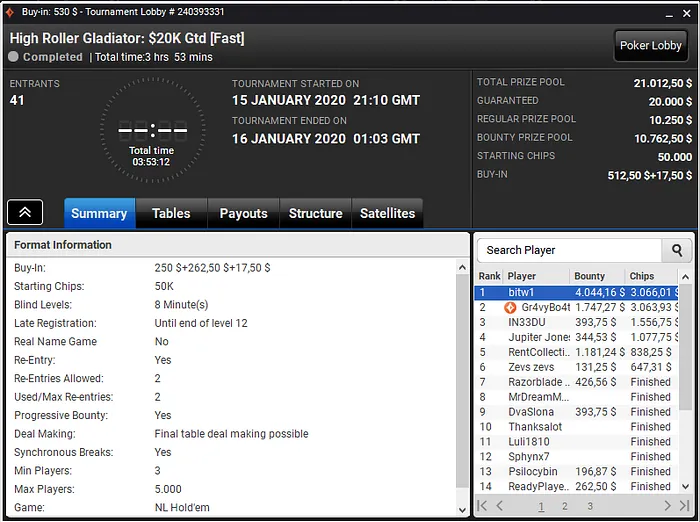
Task: Select the Thanksalot player row
Action: click(577, 427)
